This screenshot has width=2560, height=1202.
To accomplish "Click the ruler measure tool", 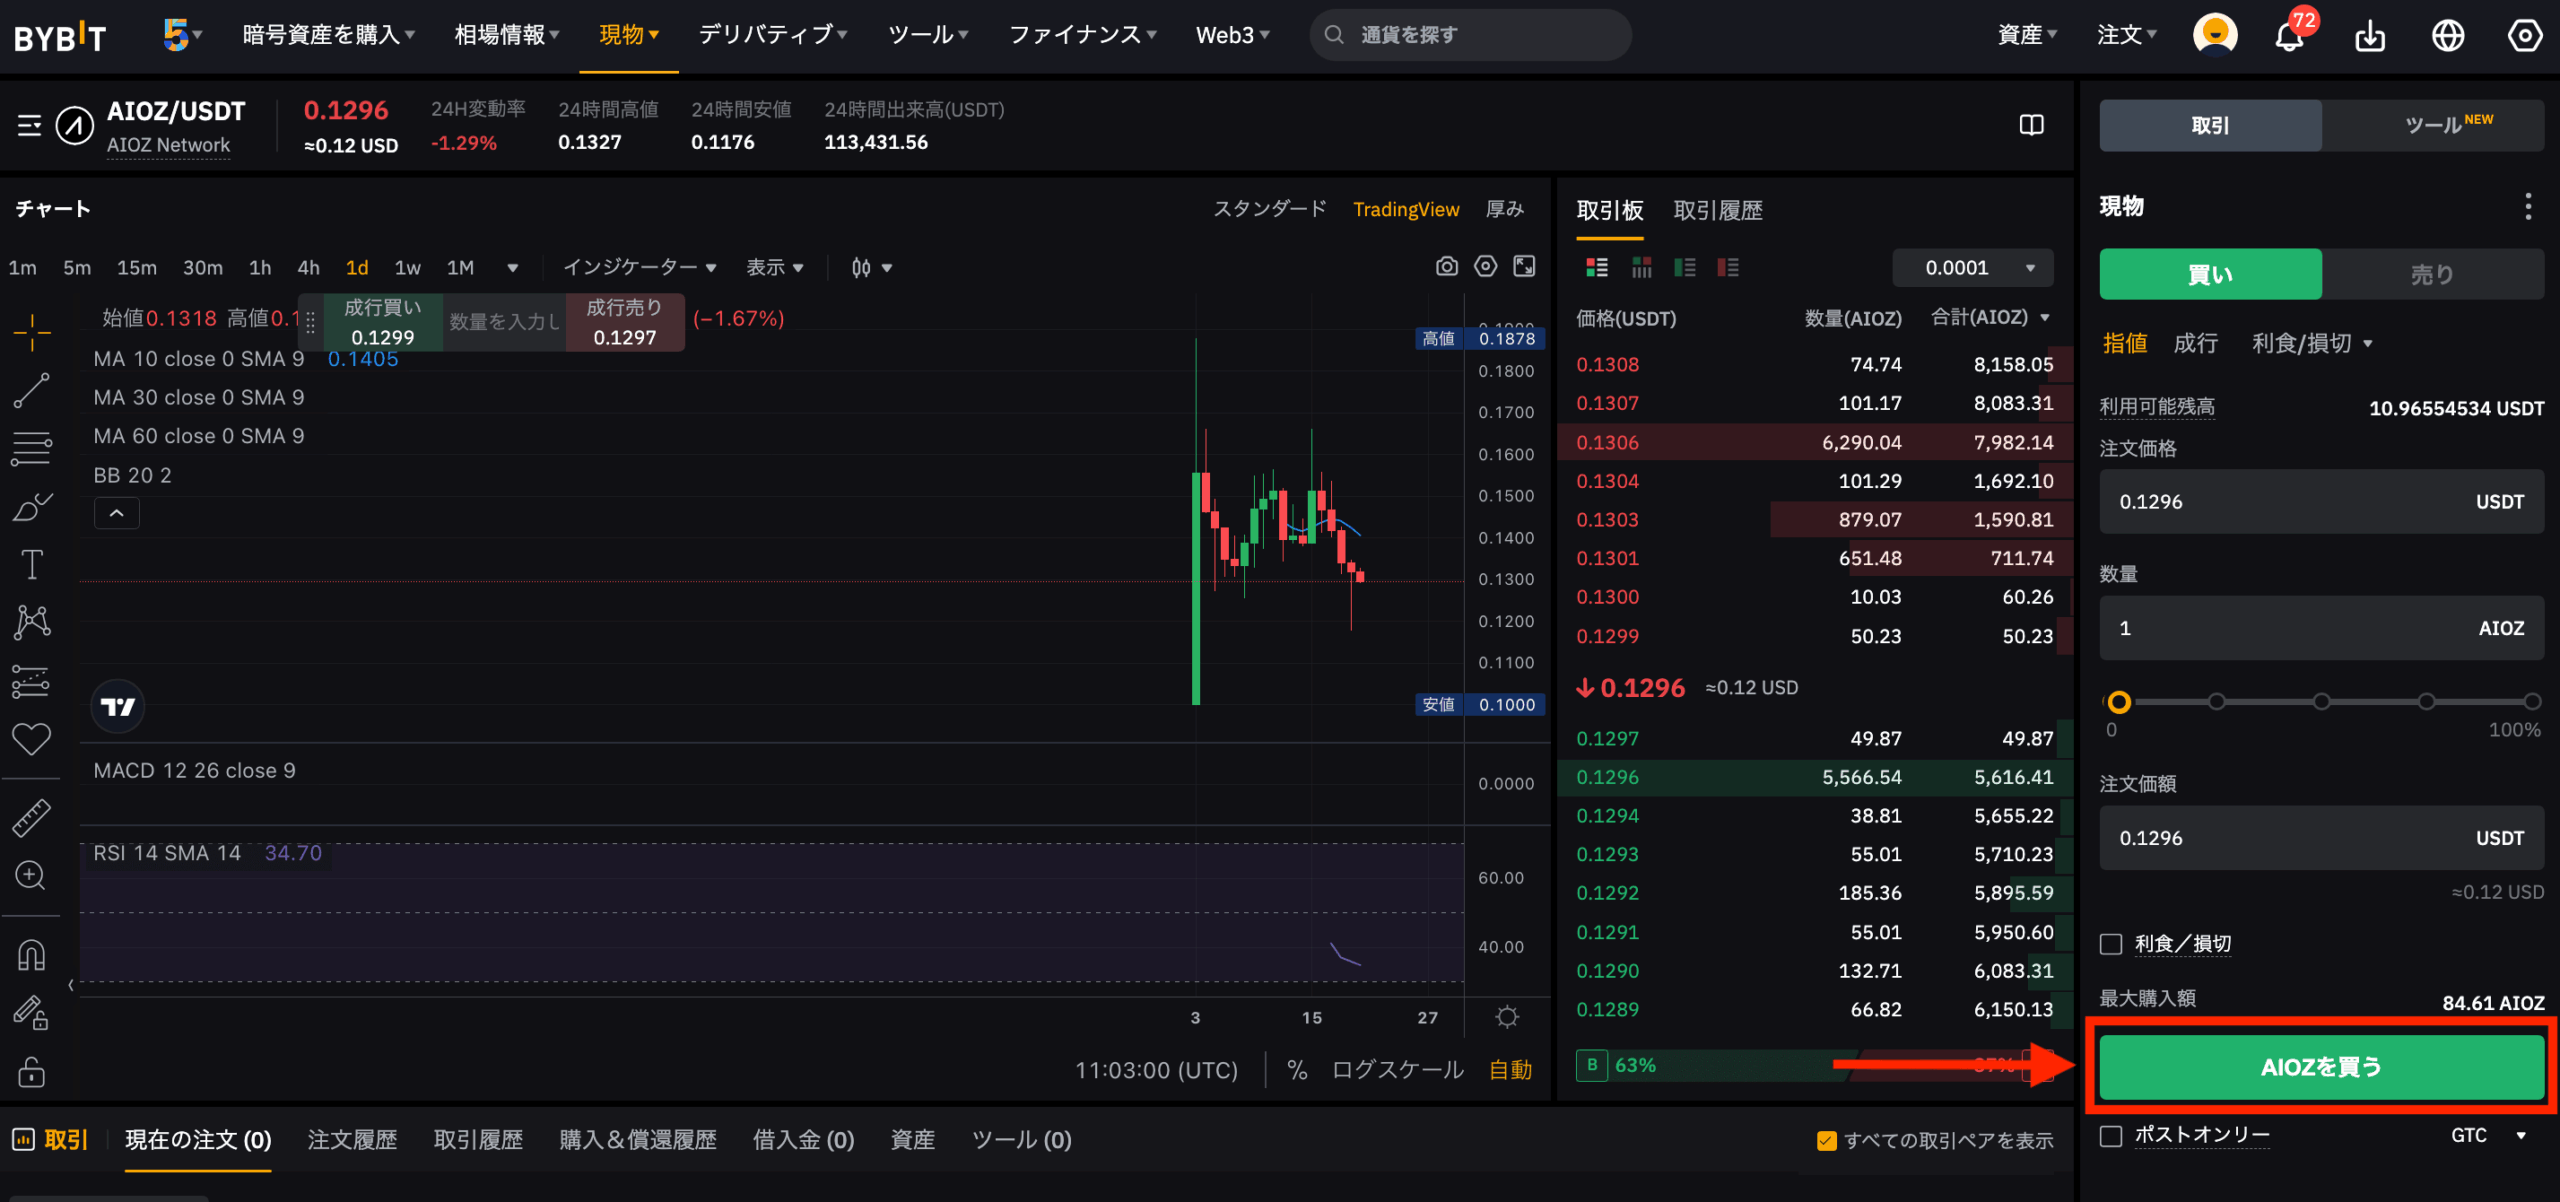I will click(x=31, y=817).
